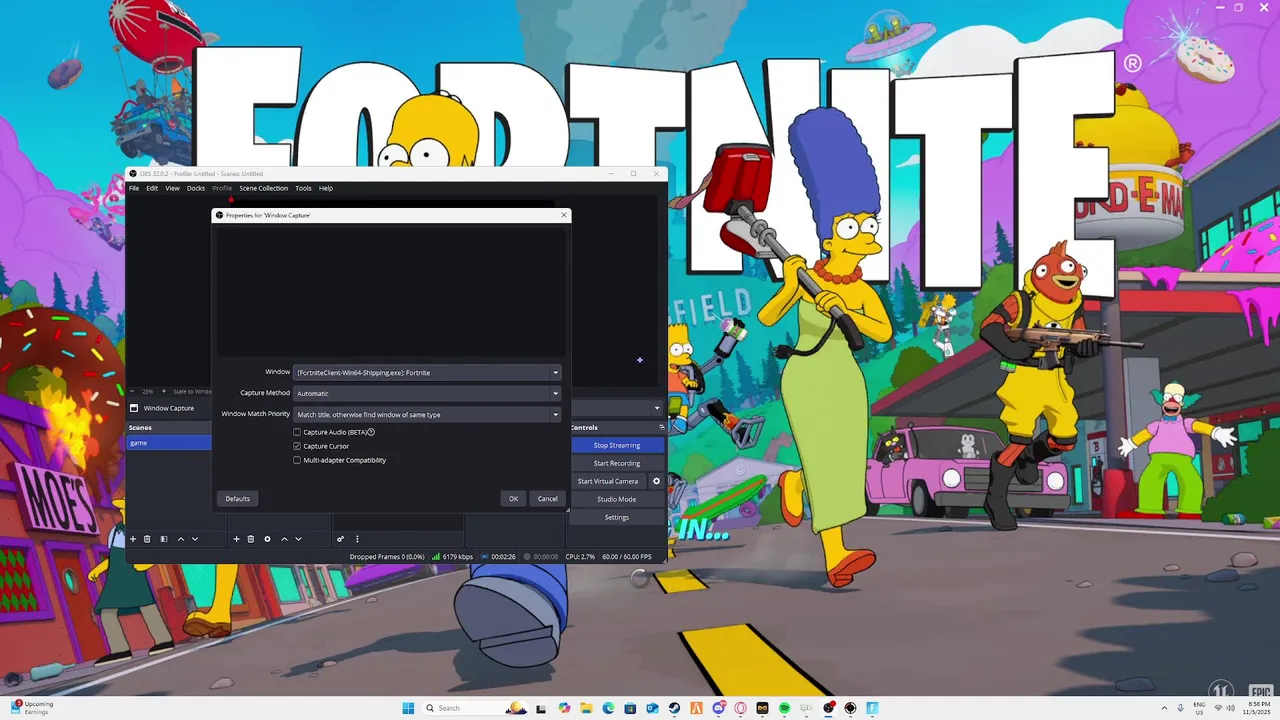Open Microsoft Edge from the taskbar
1280x720 pixels.
point(608,708)
